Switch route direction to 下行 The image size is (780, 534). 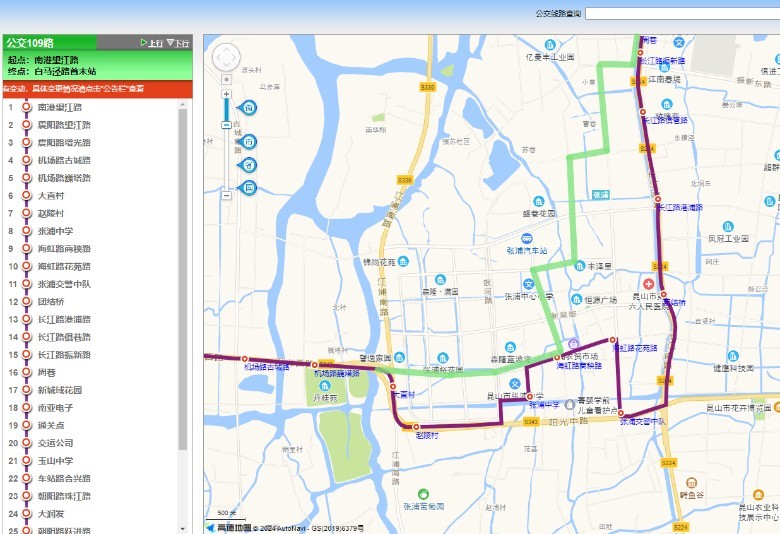tap(178, 43)
